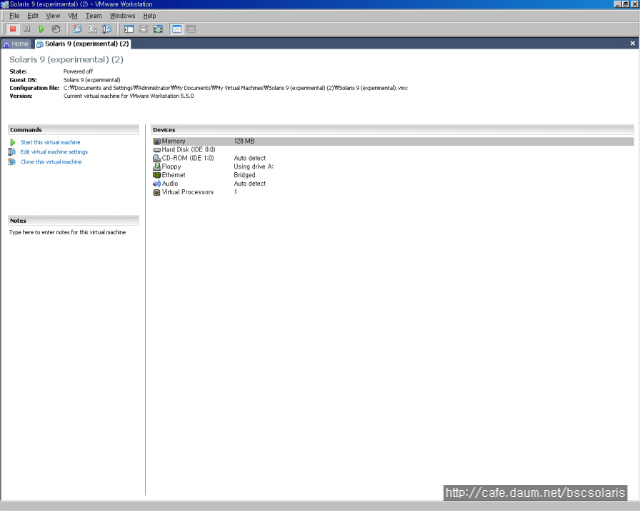Click the green arrow icon beside Start this virtual machine

(13, 142)
